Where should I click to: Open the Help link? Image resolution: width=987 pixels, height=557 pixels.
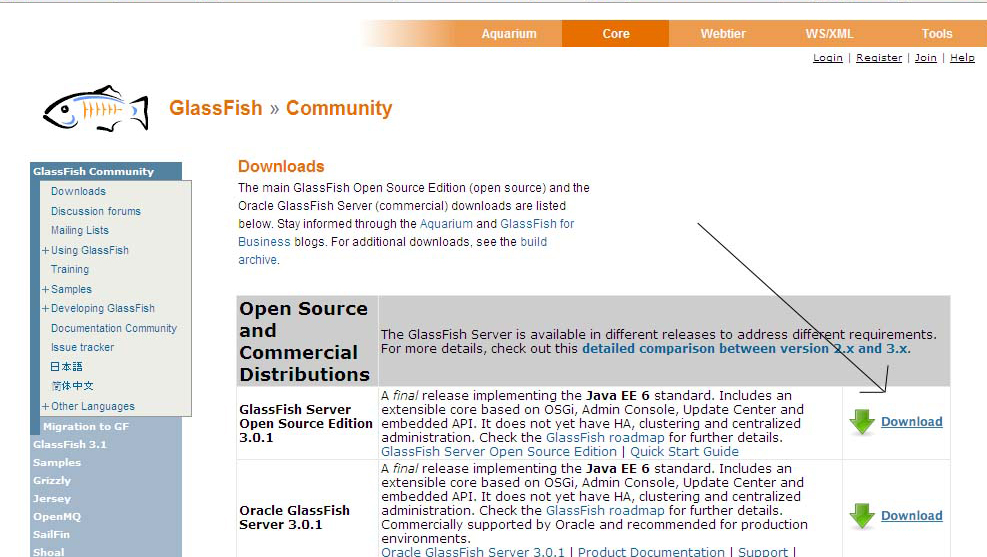[962, 58]
